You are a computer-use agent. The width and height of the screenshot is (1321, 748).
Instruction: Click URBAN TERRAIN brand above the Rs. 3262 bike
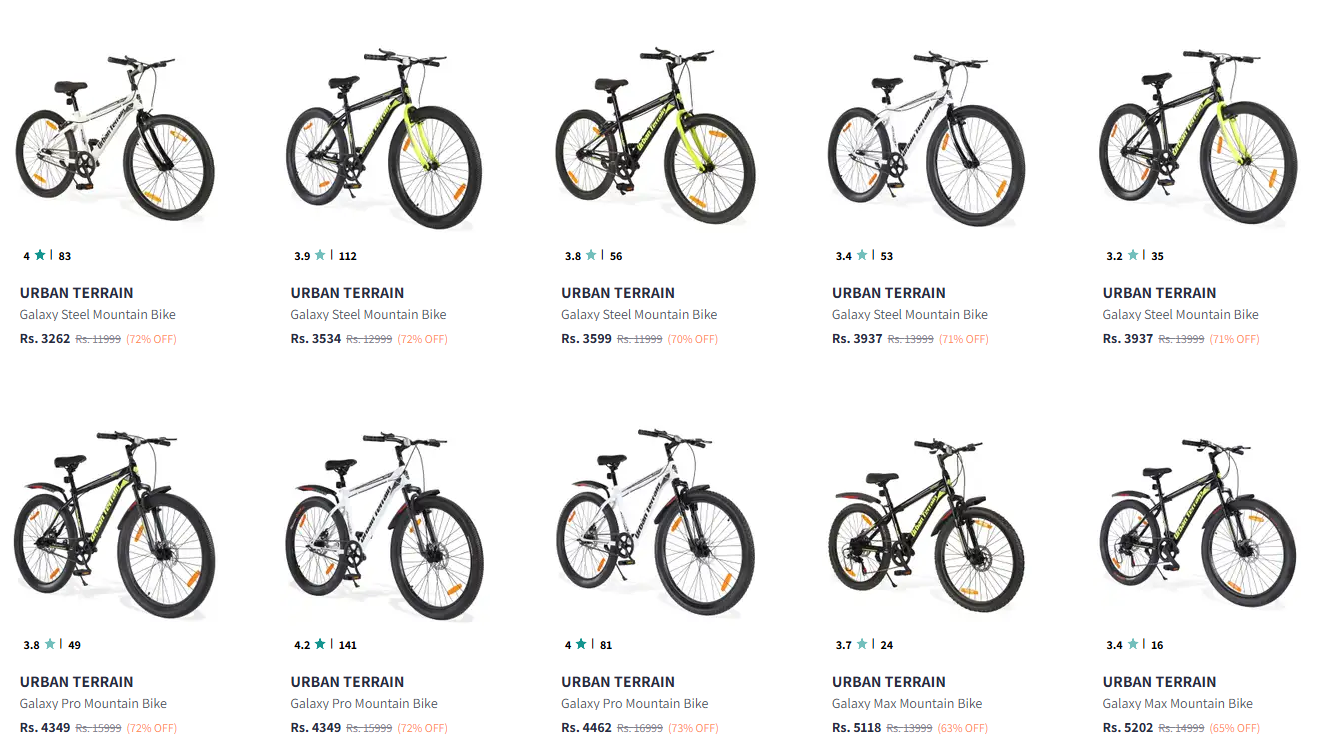click(76, 293)
